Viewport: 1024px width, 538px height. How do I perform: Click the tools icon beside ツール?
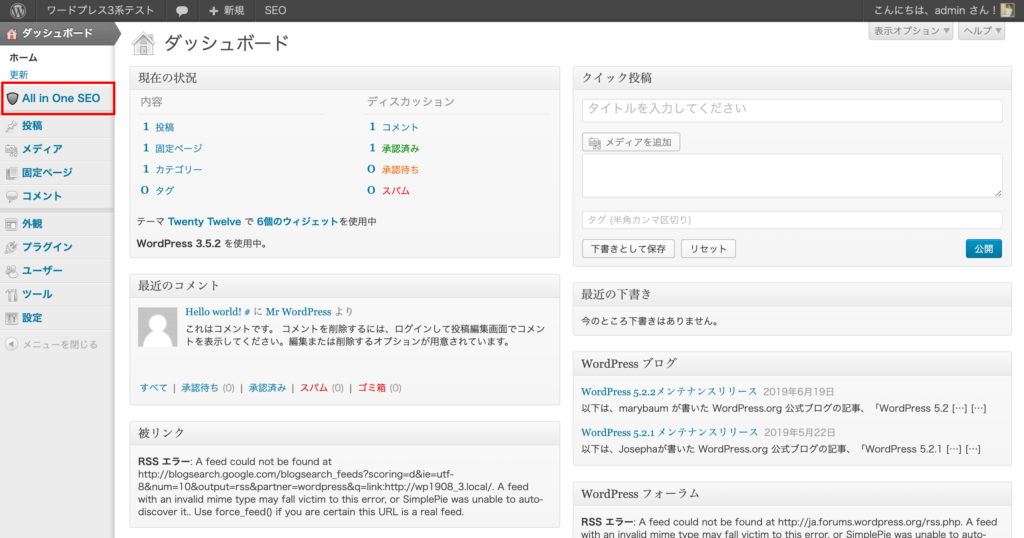(x=11, y=294)
